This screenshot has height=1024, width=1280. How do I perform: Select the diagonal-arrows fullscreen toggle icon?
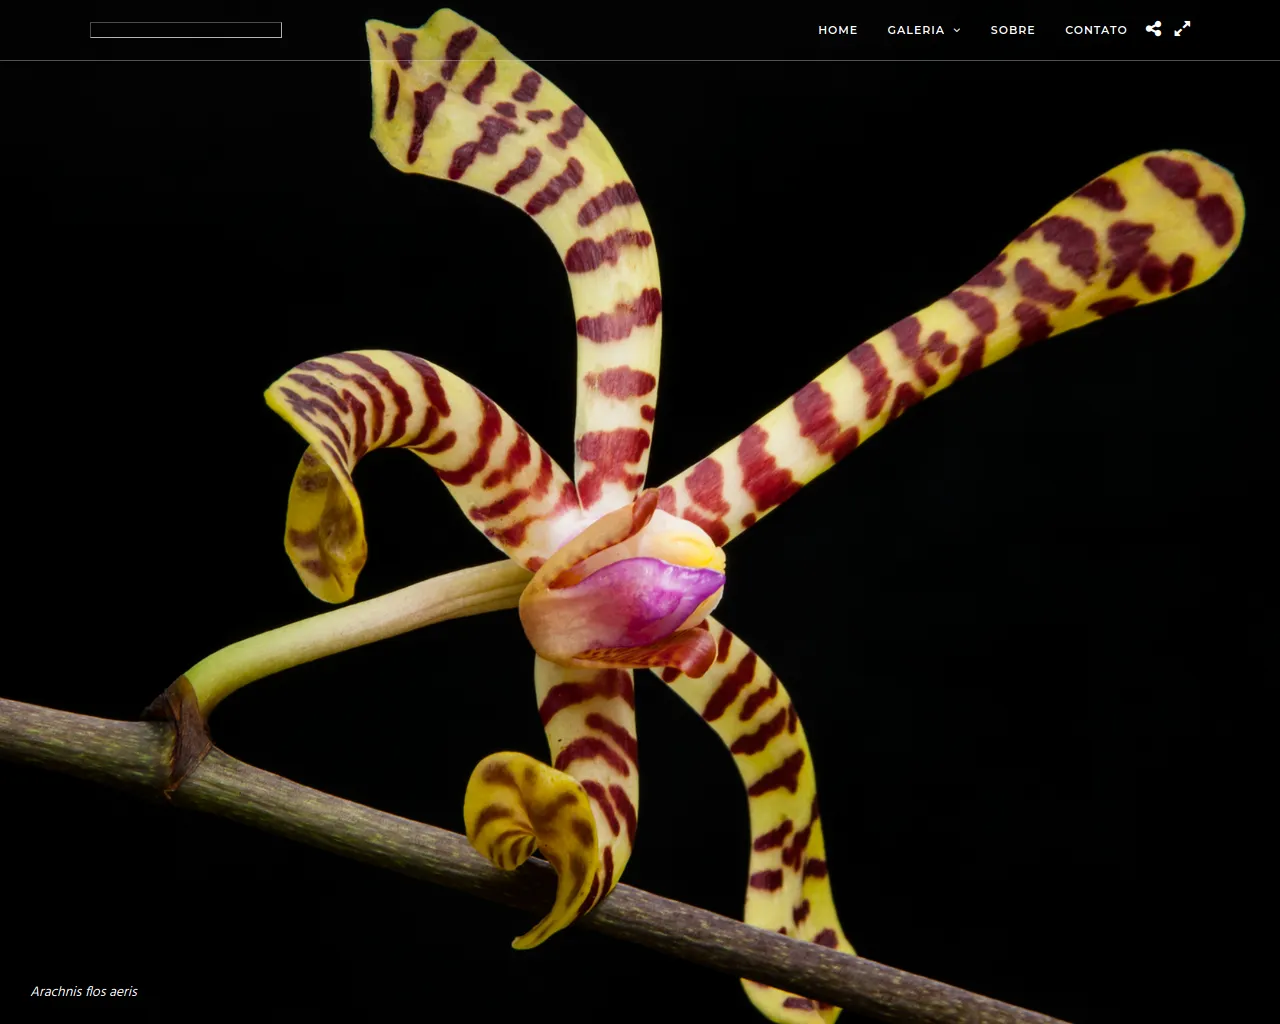[x=1182, y=29]
